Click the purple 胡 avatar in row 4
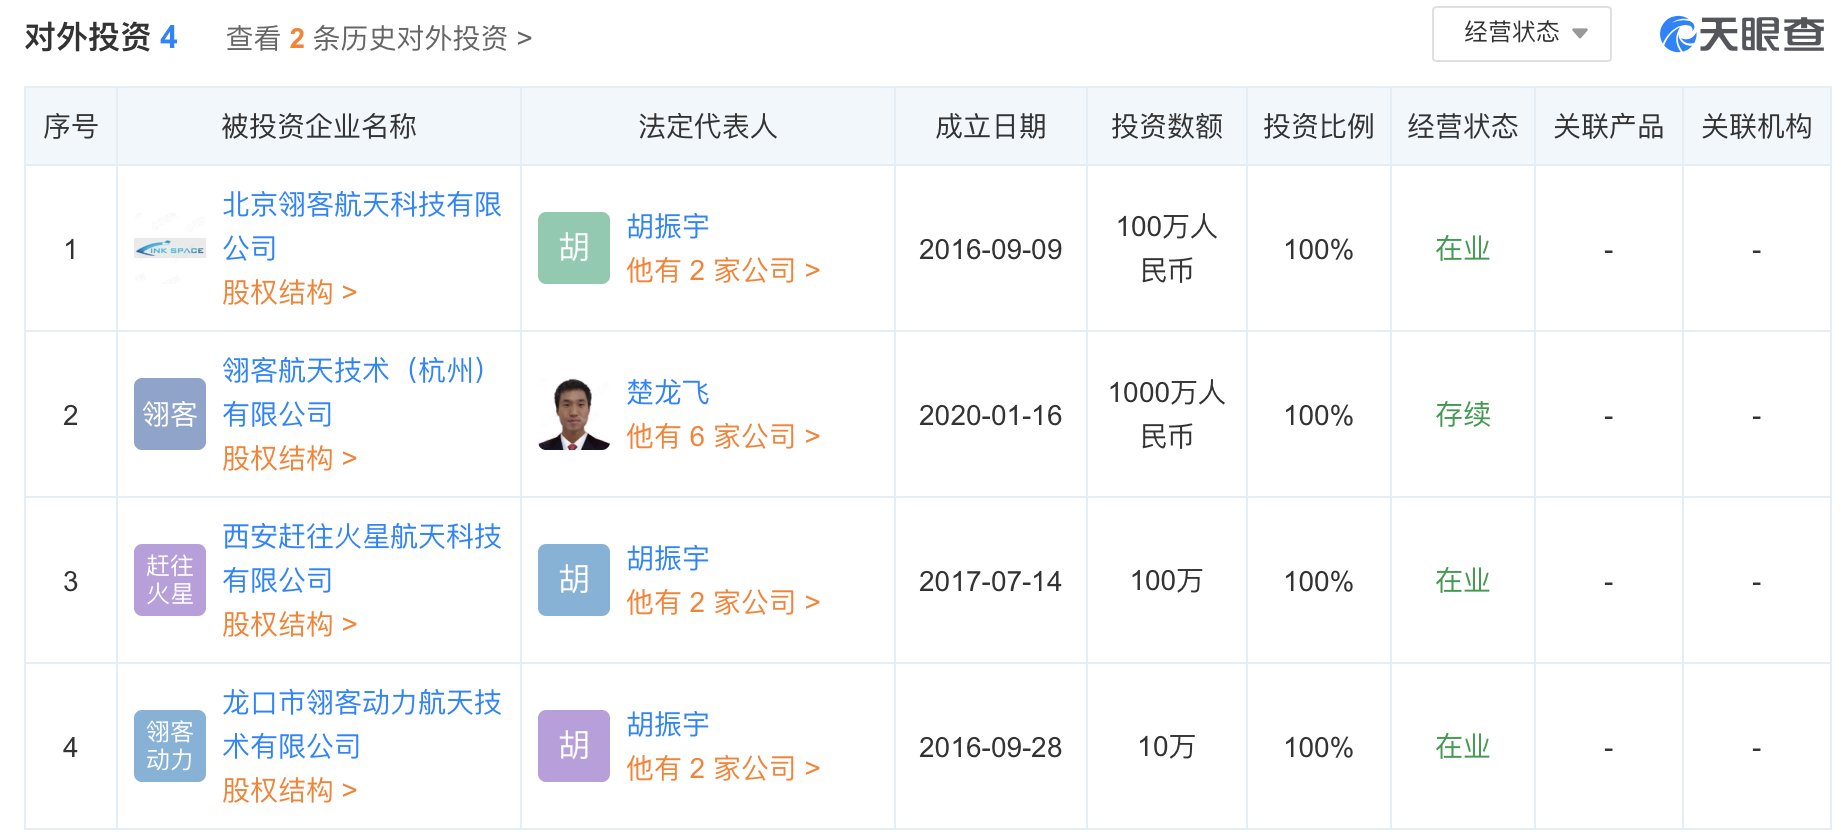 [574, 746]
